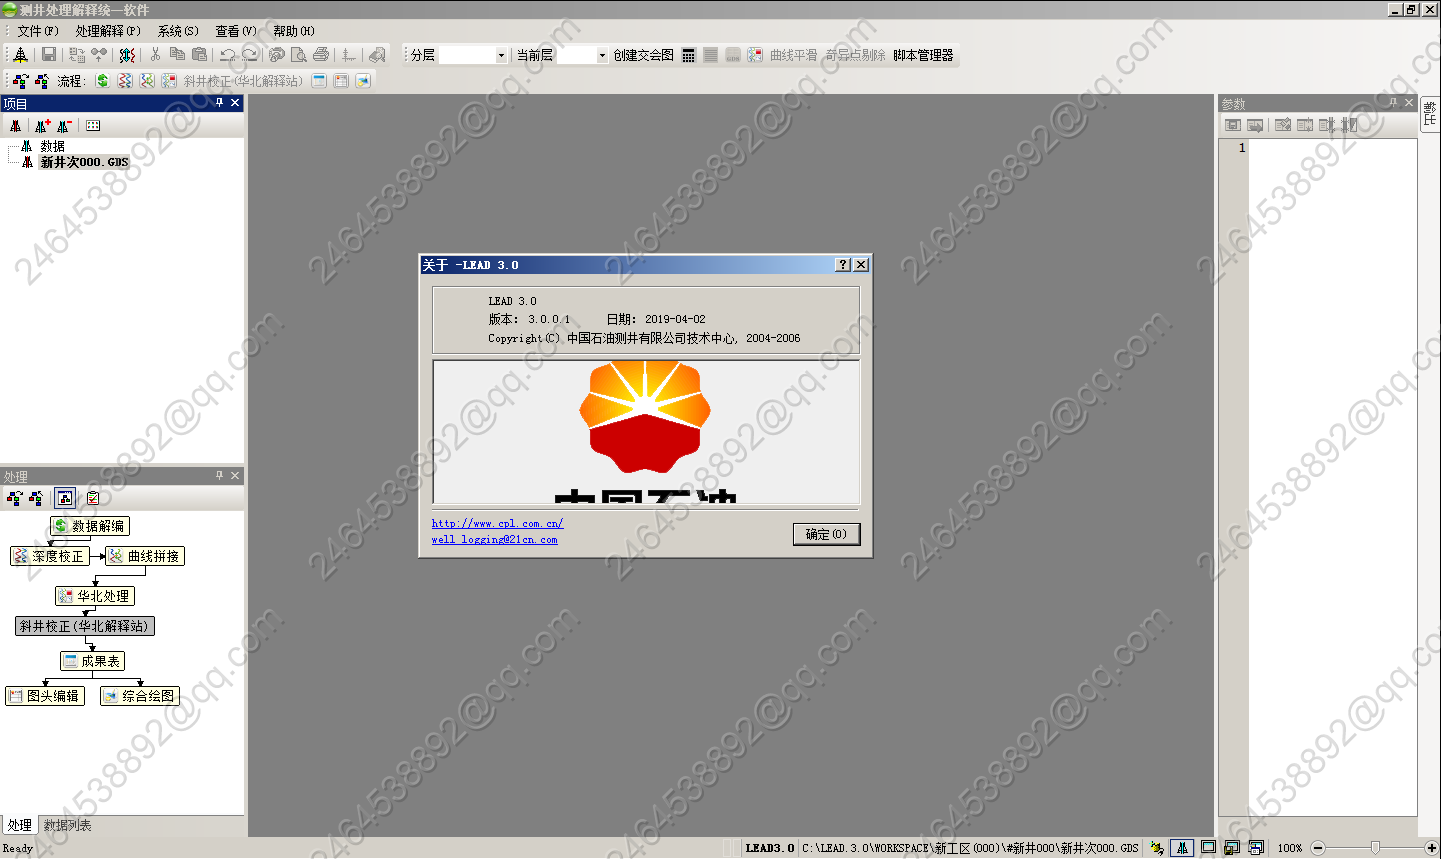Click the first derrick icon in 项目 panel toolbar
Screen dimensions: 1441x859
click(15, 126)
